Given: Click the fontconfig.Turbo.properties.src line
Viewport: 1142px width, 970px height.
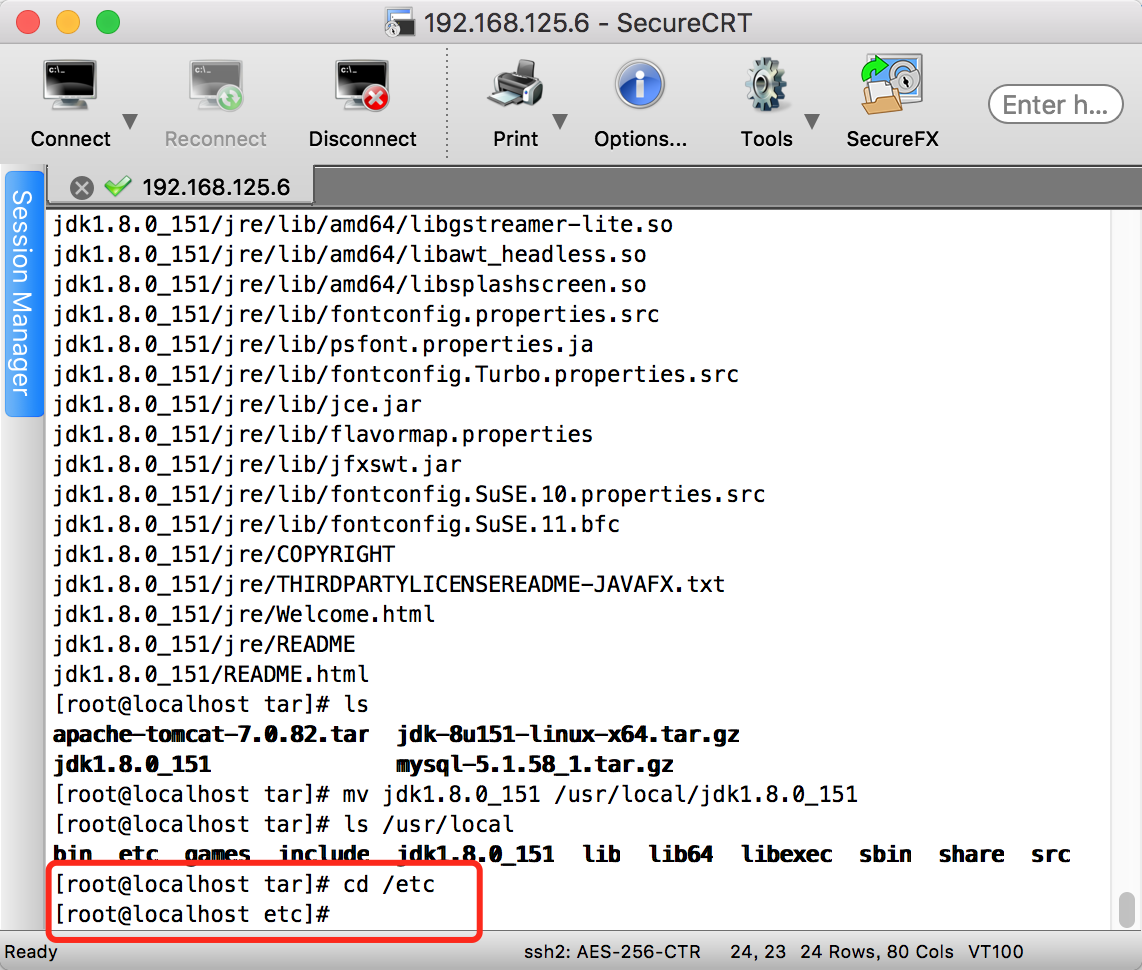Looking at the screenshot, I should pos(395,374).
